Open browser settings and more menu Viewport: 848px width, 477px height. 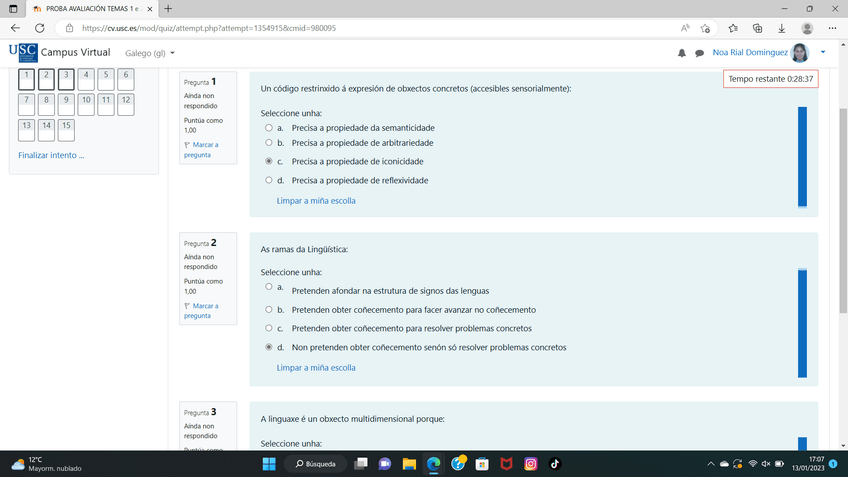832,28
